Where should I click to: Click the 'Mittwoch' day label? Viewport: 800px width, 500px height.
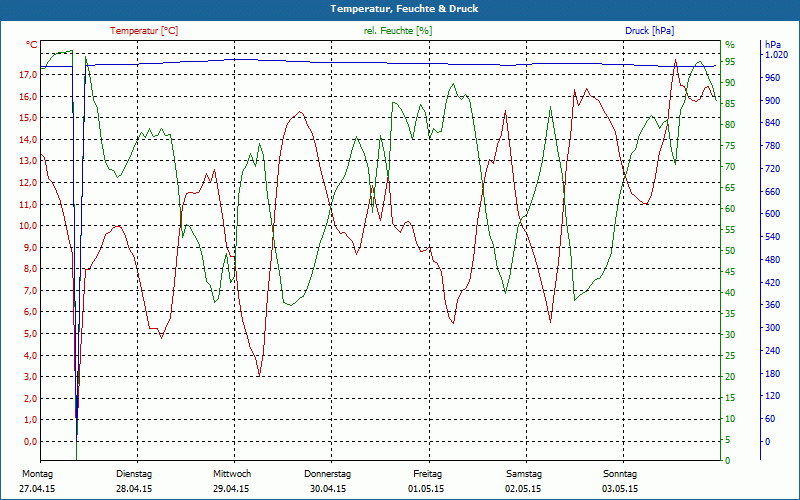pos(232,474)
